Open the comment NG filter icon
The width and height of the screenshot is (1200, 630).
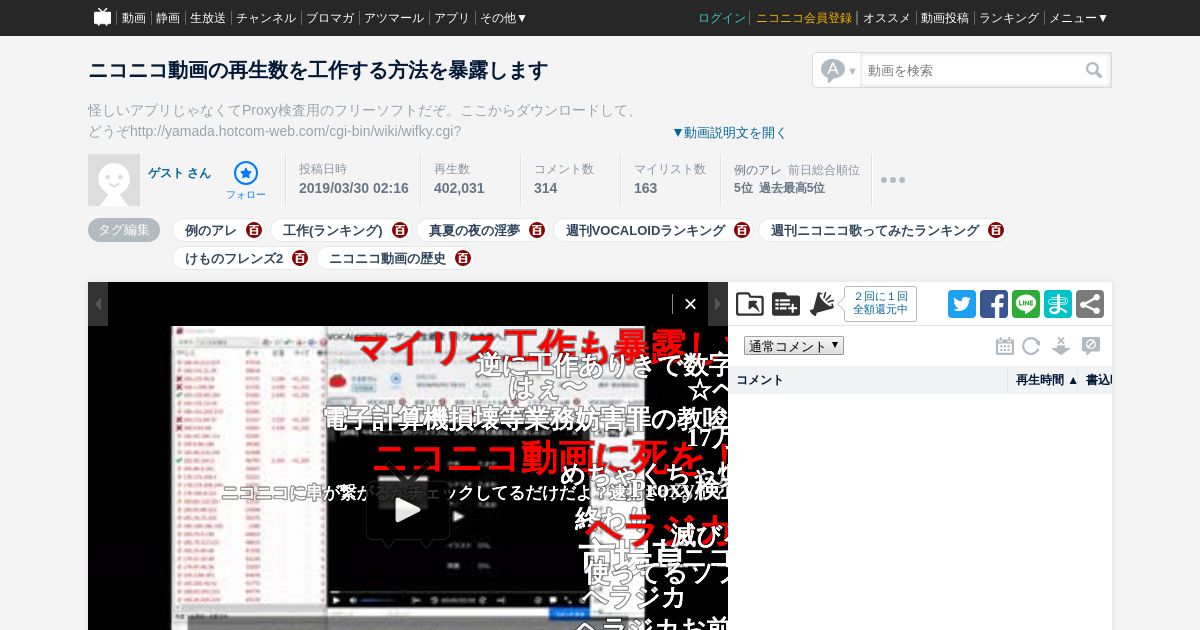tap(1091, 346)
